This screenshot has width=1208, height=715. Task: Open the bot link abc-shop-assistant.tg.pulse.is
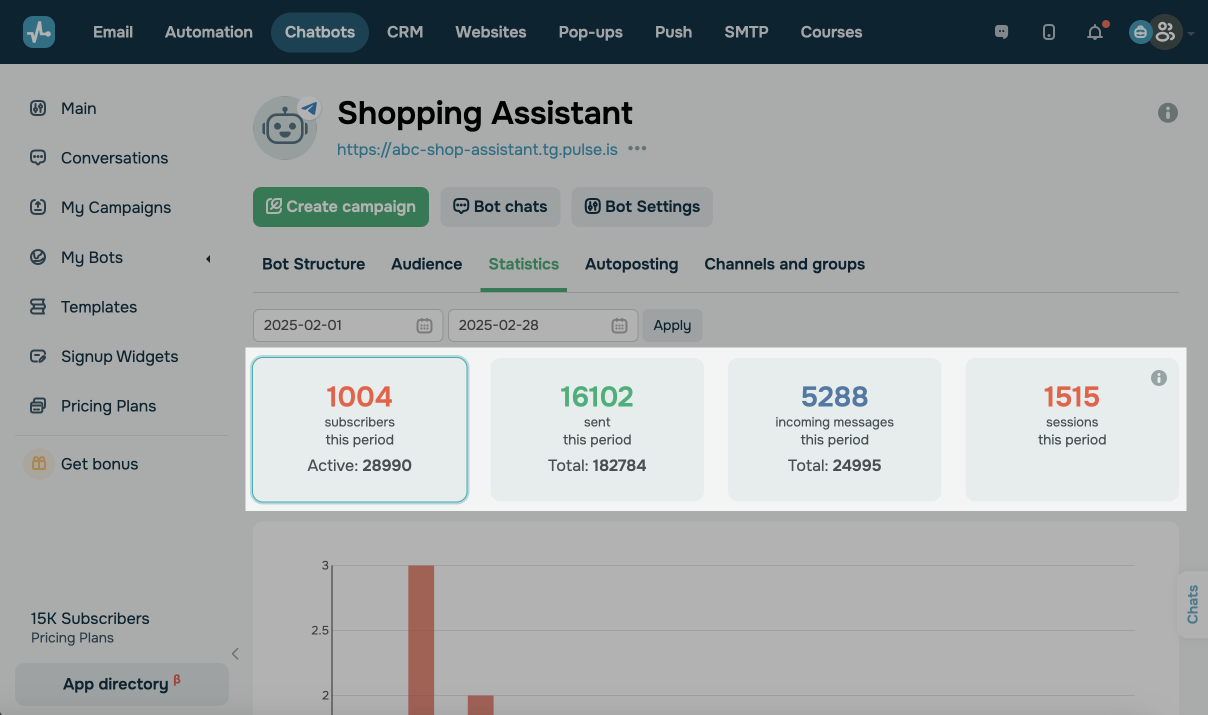(477, 149)
